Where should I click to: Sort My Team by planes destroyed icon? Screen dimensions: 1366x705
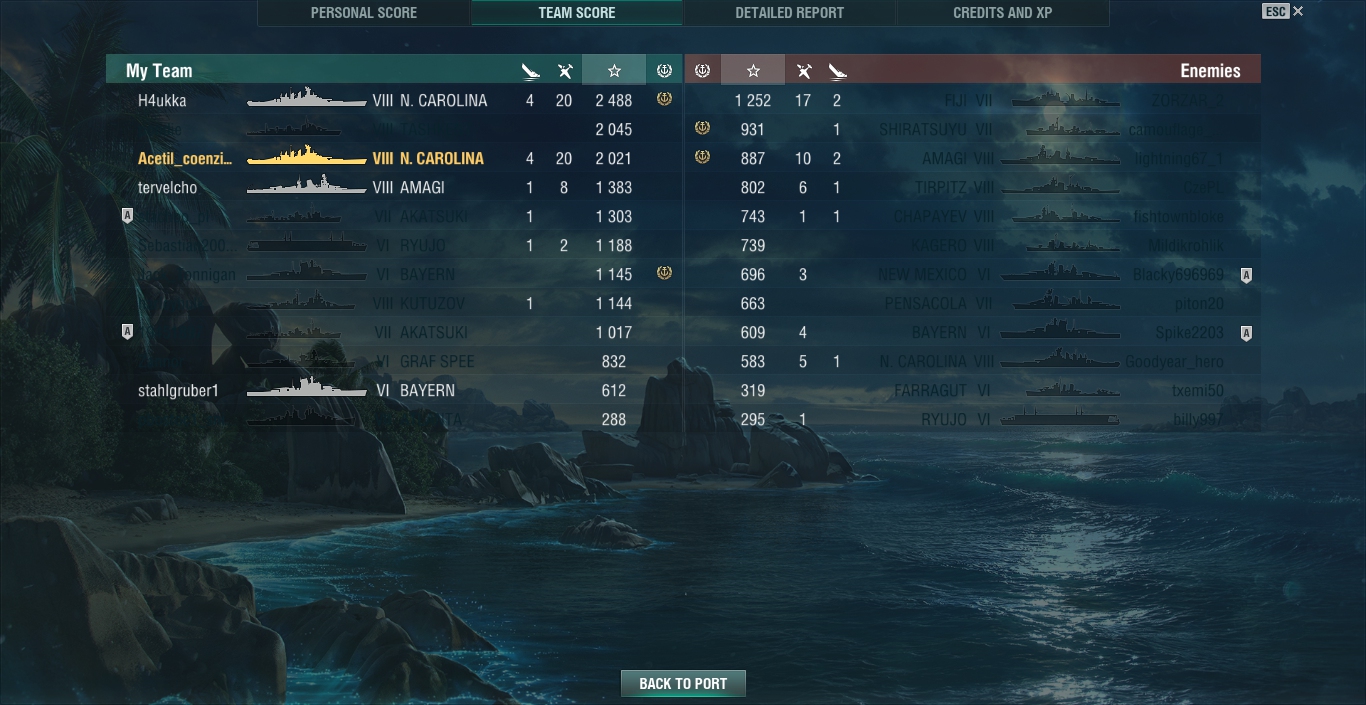[x=564, y=71]
